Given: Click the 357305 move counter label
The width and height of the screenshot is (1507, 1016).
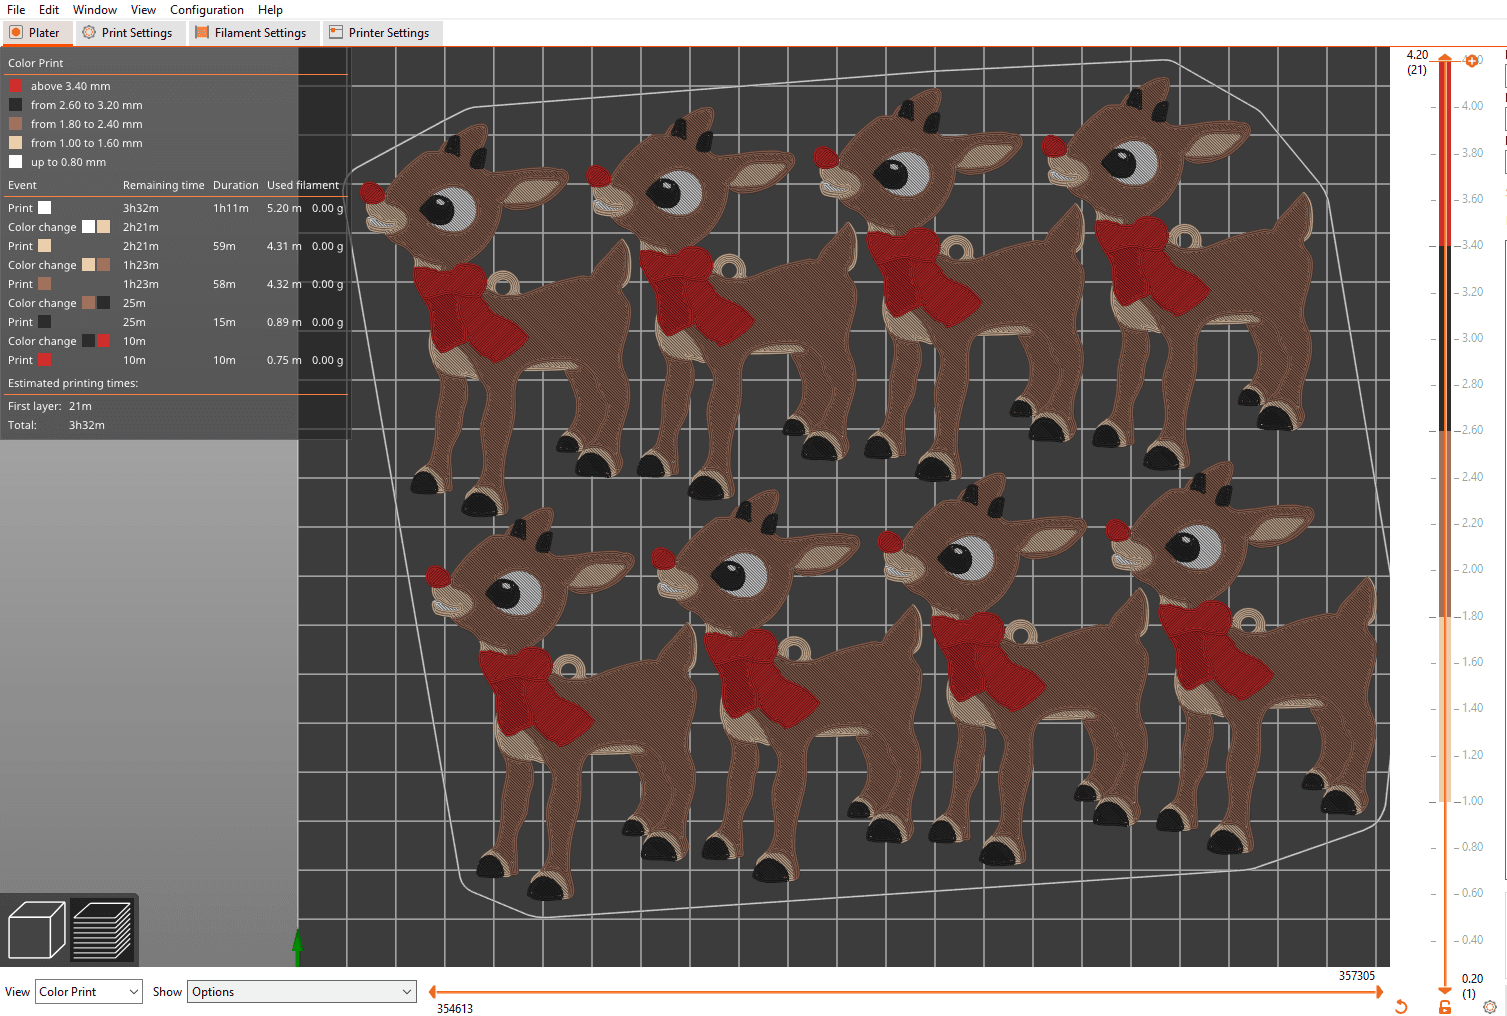Looking at the screenshot, I should coord(1357,976).
